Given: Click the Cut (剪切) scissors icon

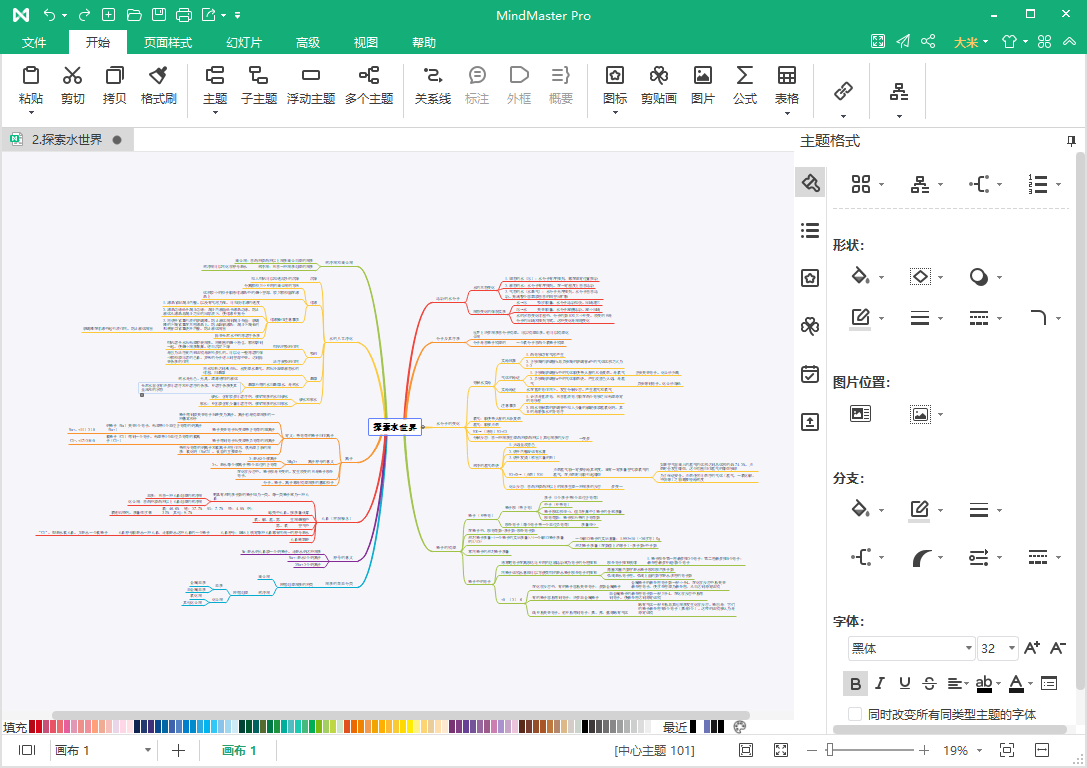Looking at the screenshot, I should 72,76.
